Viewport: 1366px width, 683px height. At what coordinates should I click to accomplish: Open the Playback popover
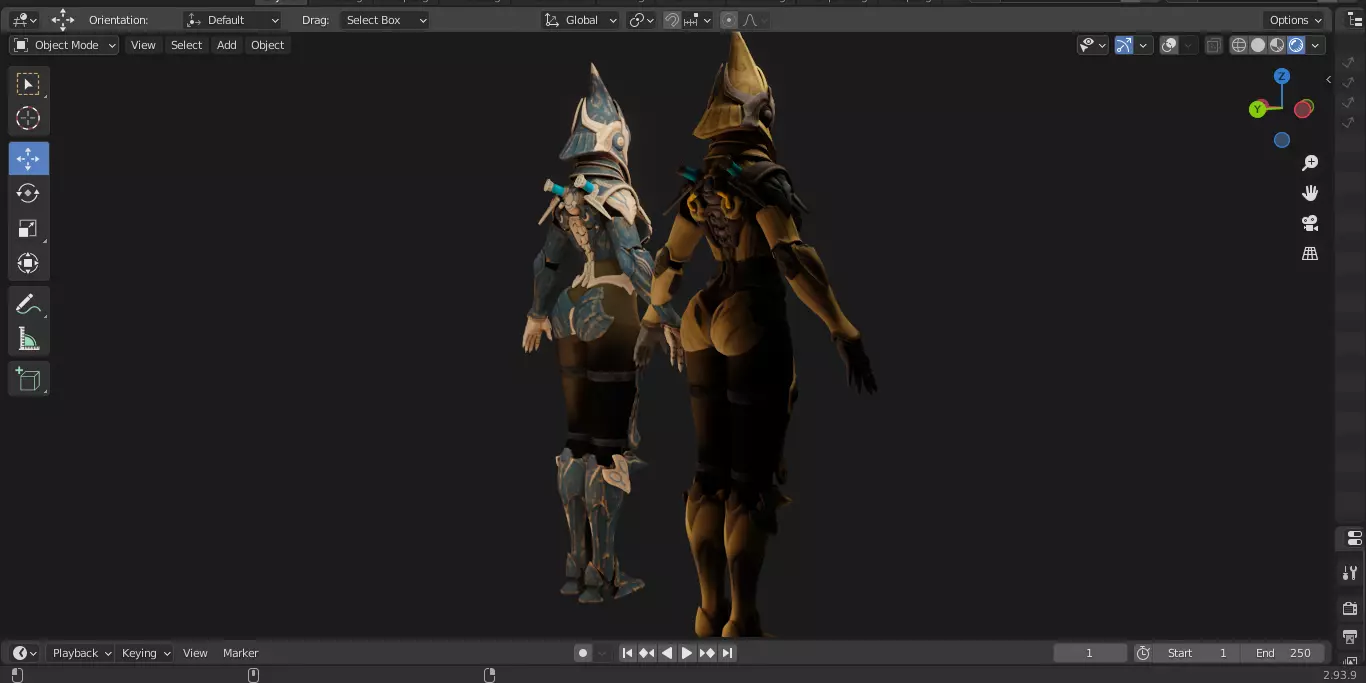(82, 653)
